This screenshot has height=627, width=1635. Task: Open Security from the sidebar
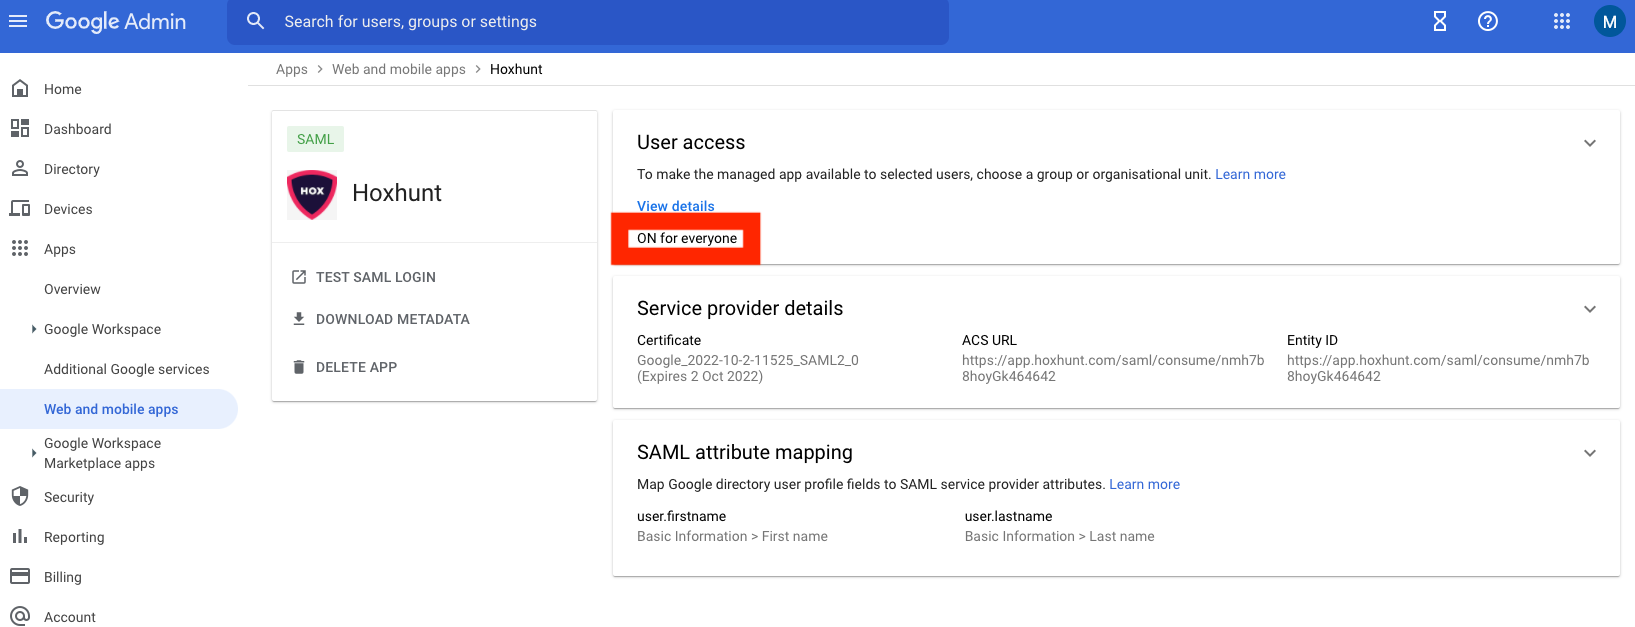pyautogui.click(x=69, y=497)
